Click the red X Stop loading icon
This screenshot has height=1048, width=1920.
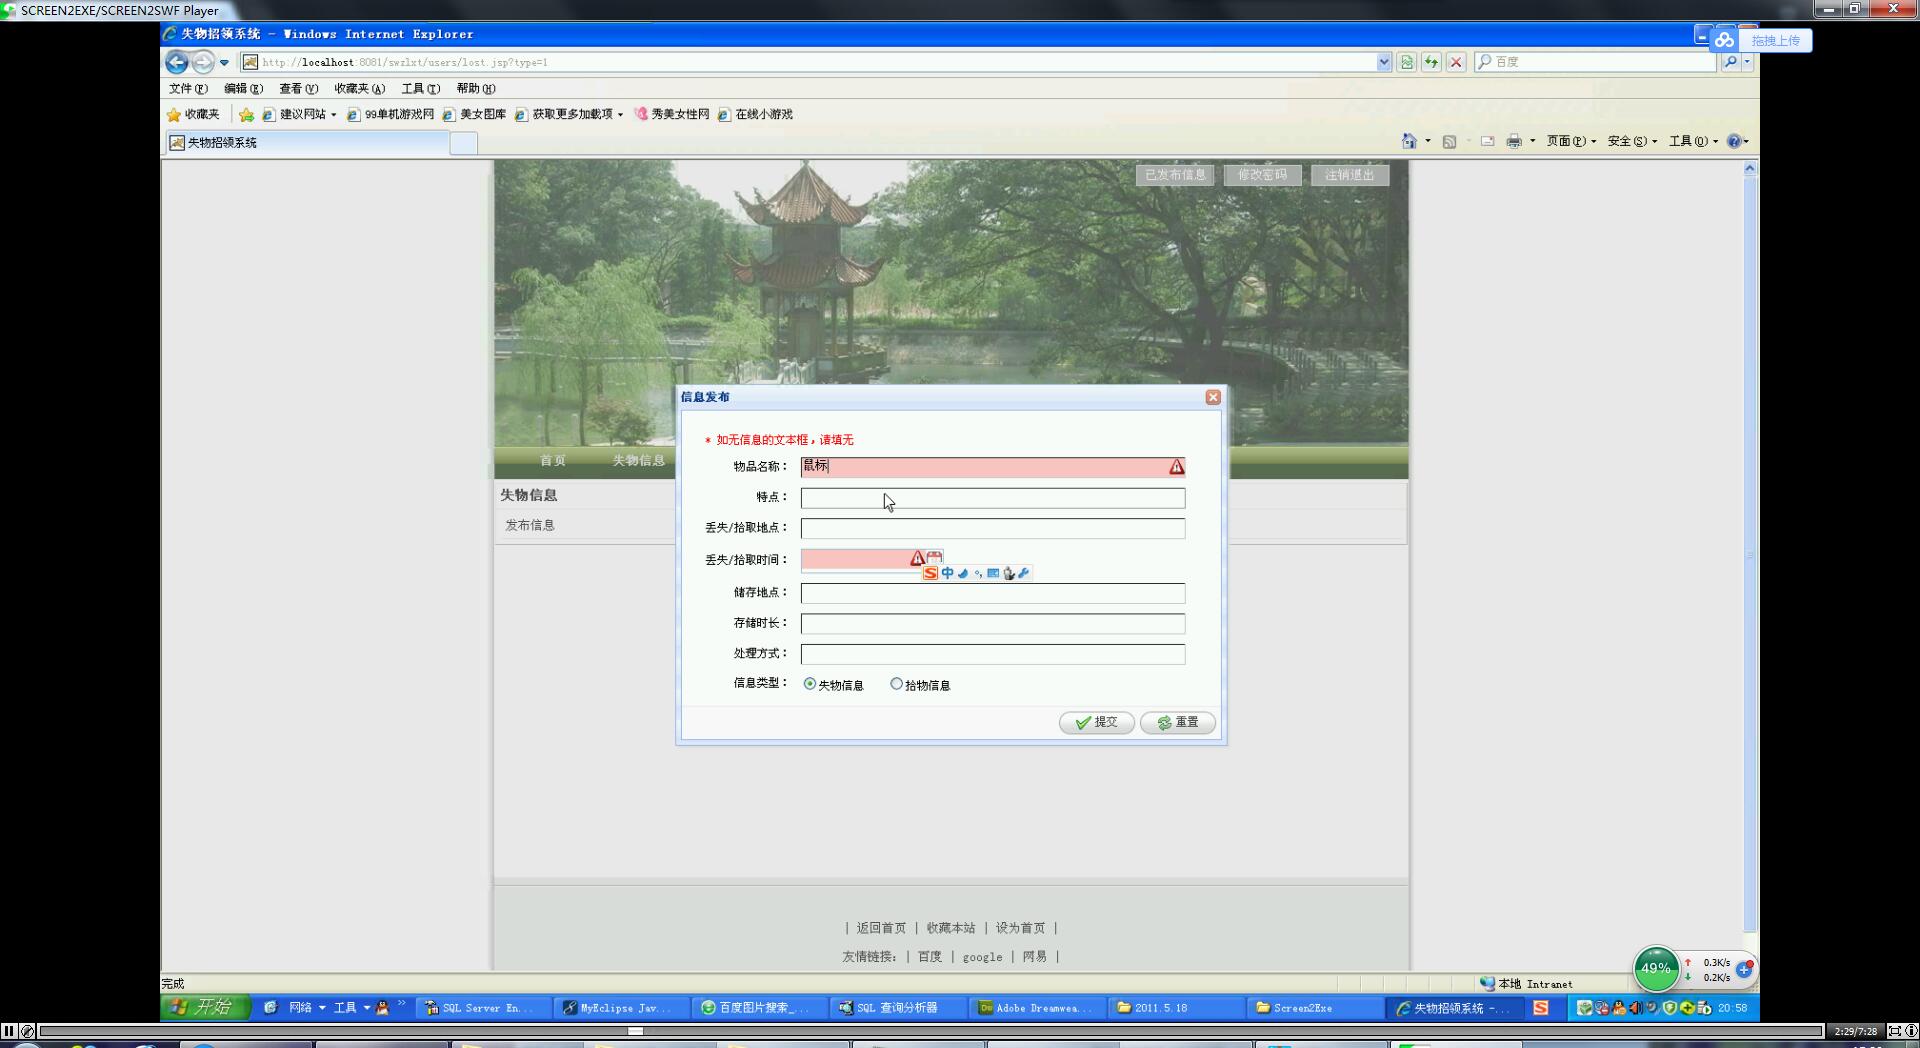point(1456,62)
